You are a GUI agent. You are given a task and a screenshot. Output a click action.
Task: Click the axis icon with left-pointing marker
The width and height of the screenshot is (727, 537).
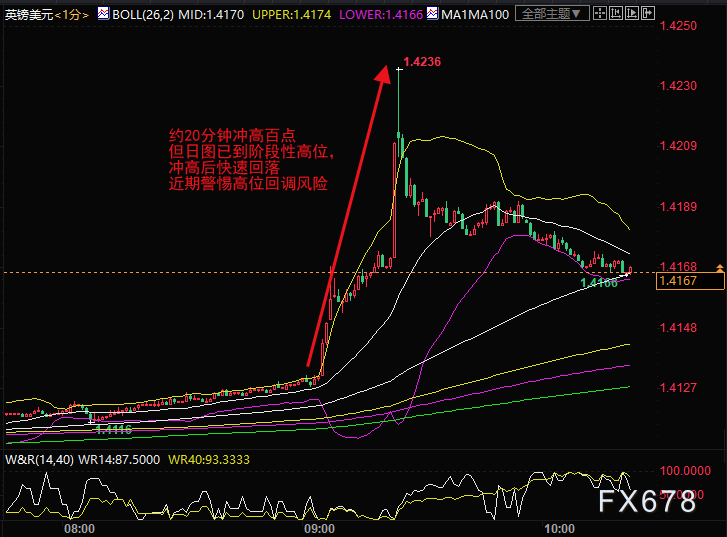click(x=616, y=14)
